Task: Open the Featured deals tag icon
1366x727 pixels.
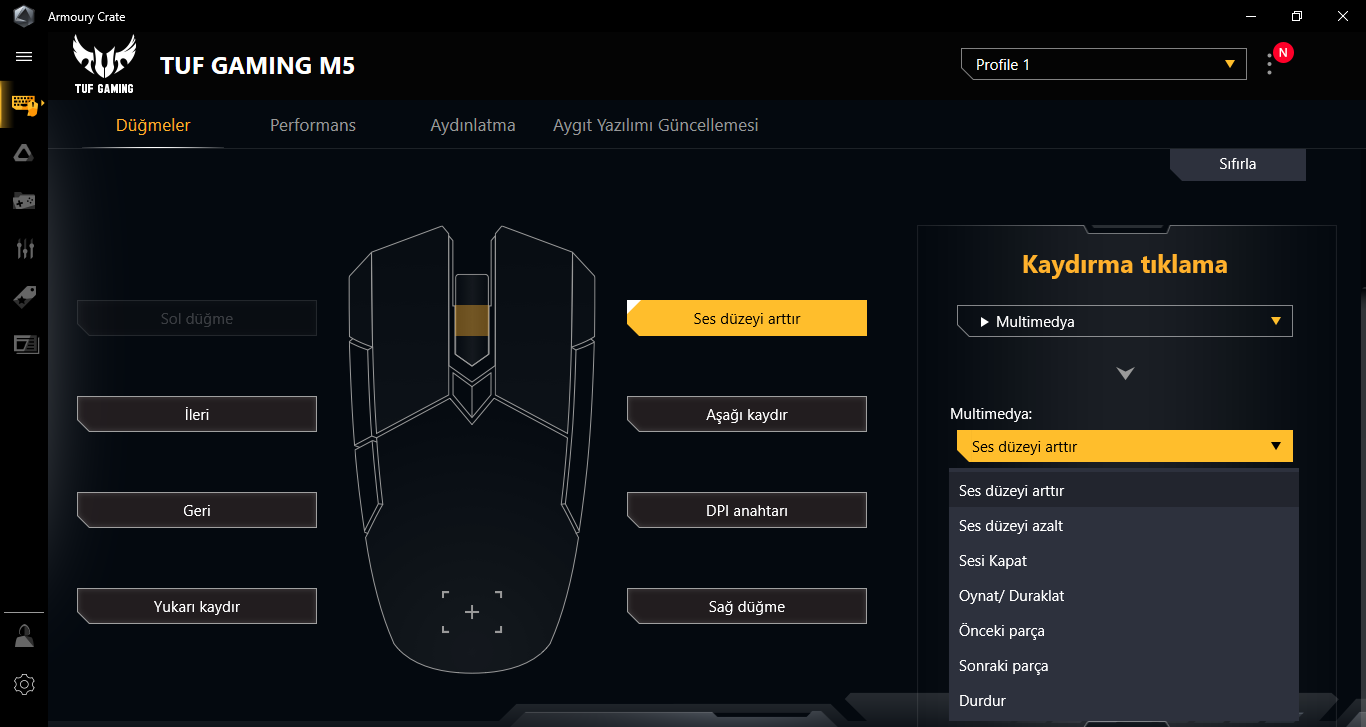Action: point(24,297)
